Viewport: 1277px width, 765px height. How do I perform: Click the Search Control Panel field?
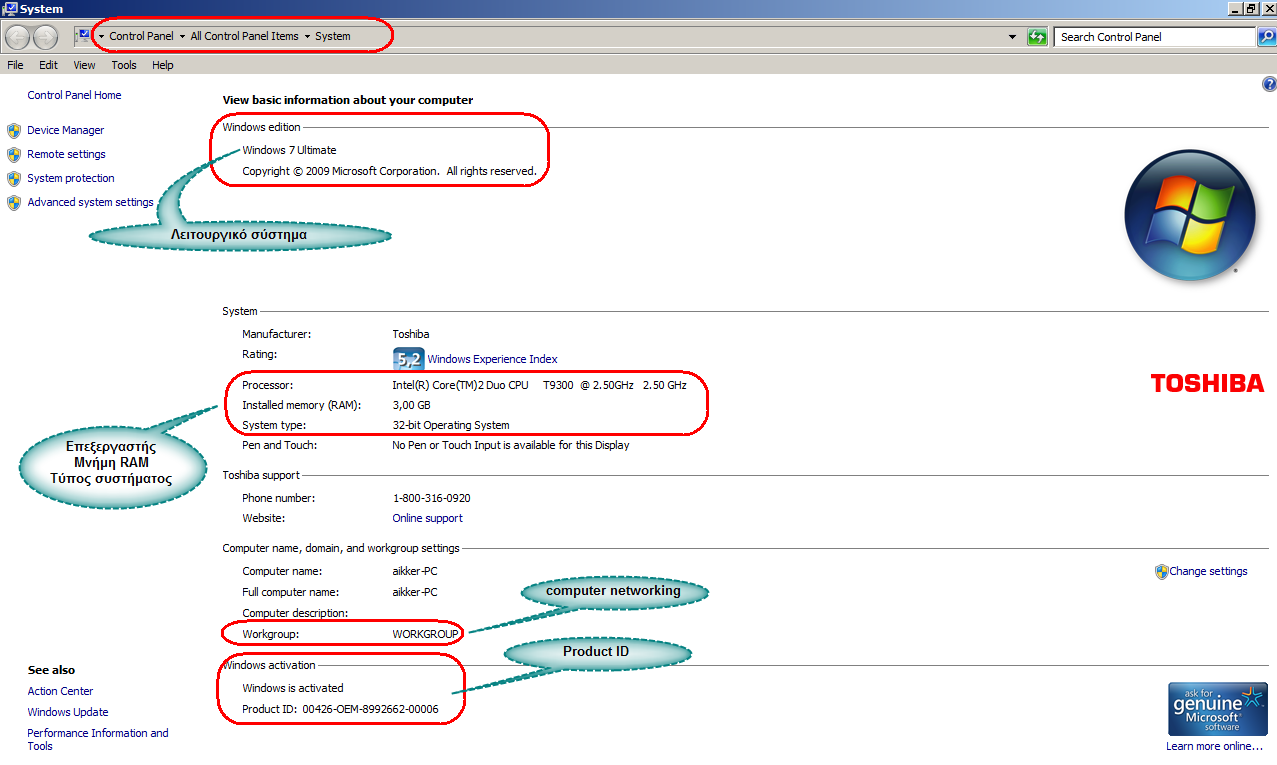1155,37
